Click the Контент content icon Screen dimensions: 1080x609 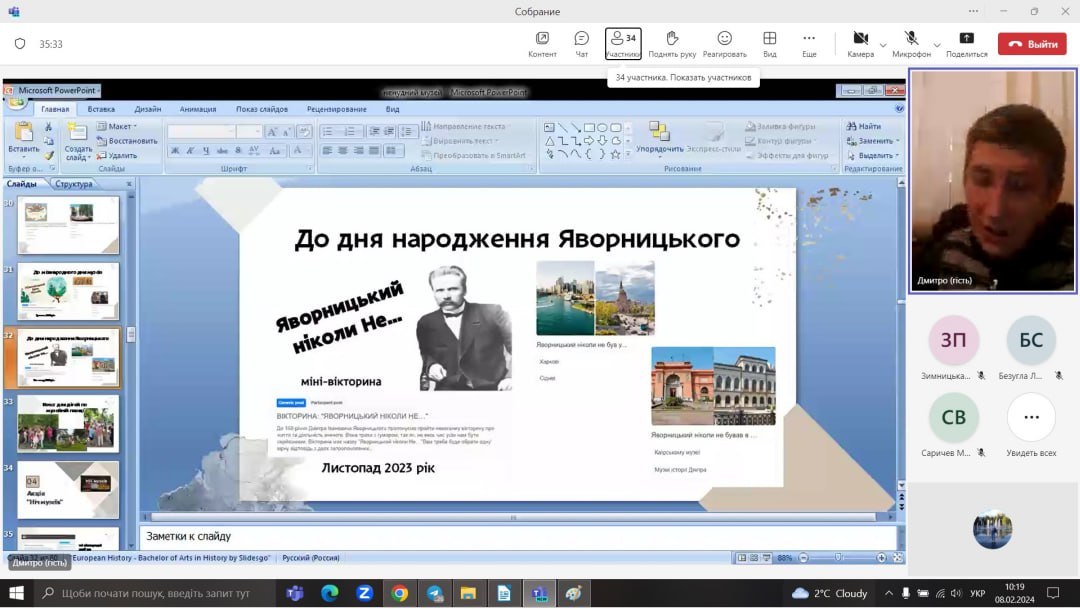[x=542, y=43]
